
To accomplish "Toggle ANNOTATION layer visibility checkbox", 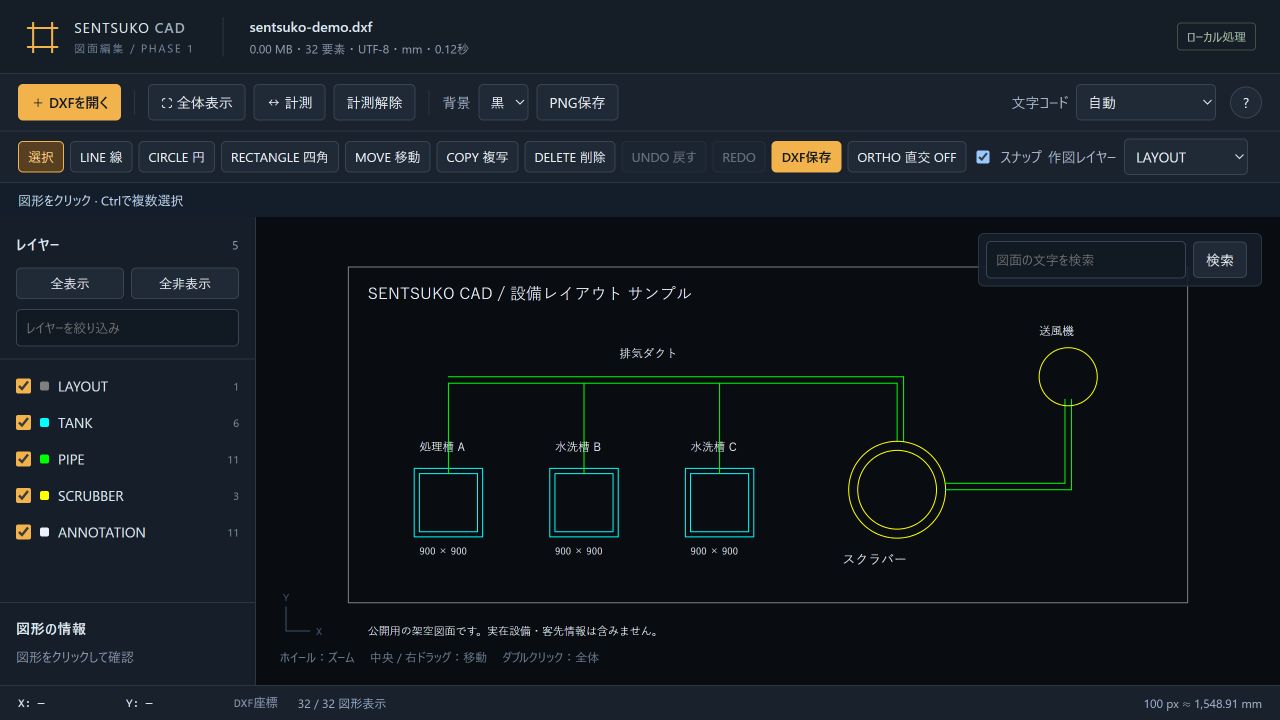I will (23, 532).
